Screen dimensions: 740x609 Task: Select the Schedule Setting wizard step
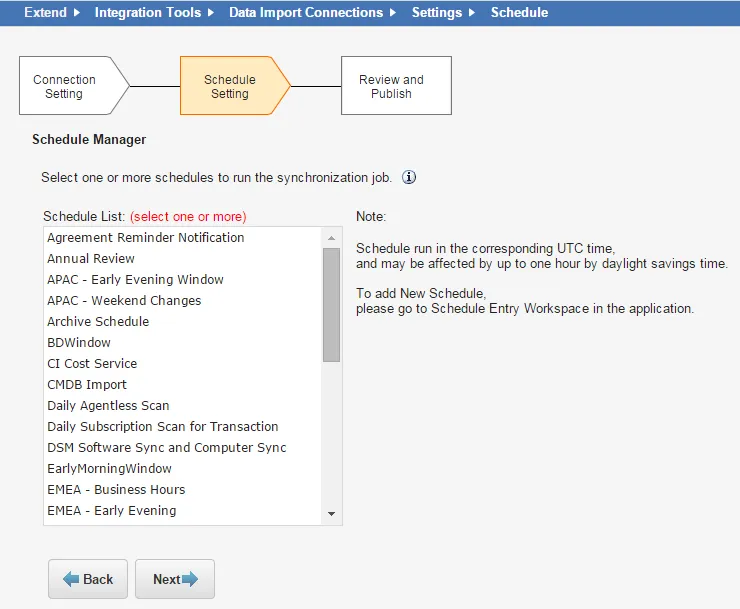point(235,86)
